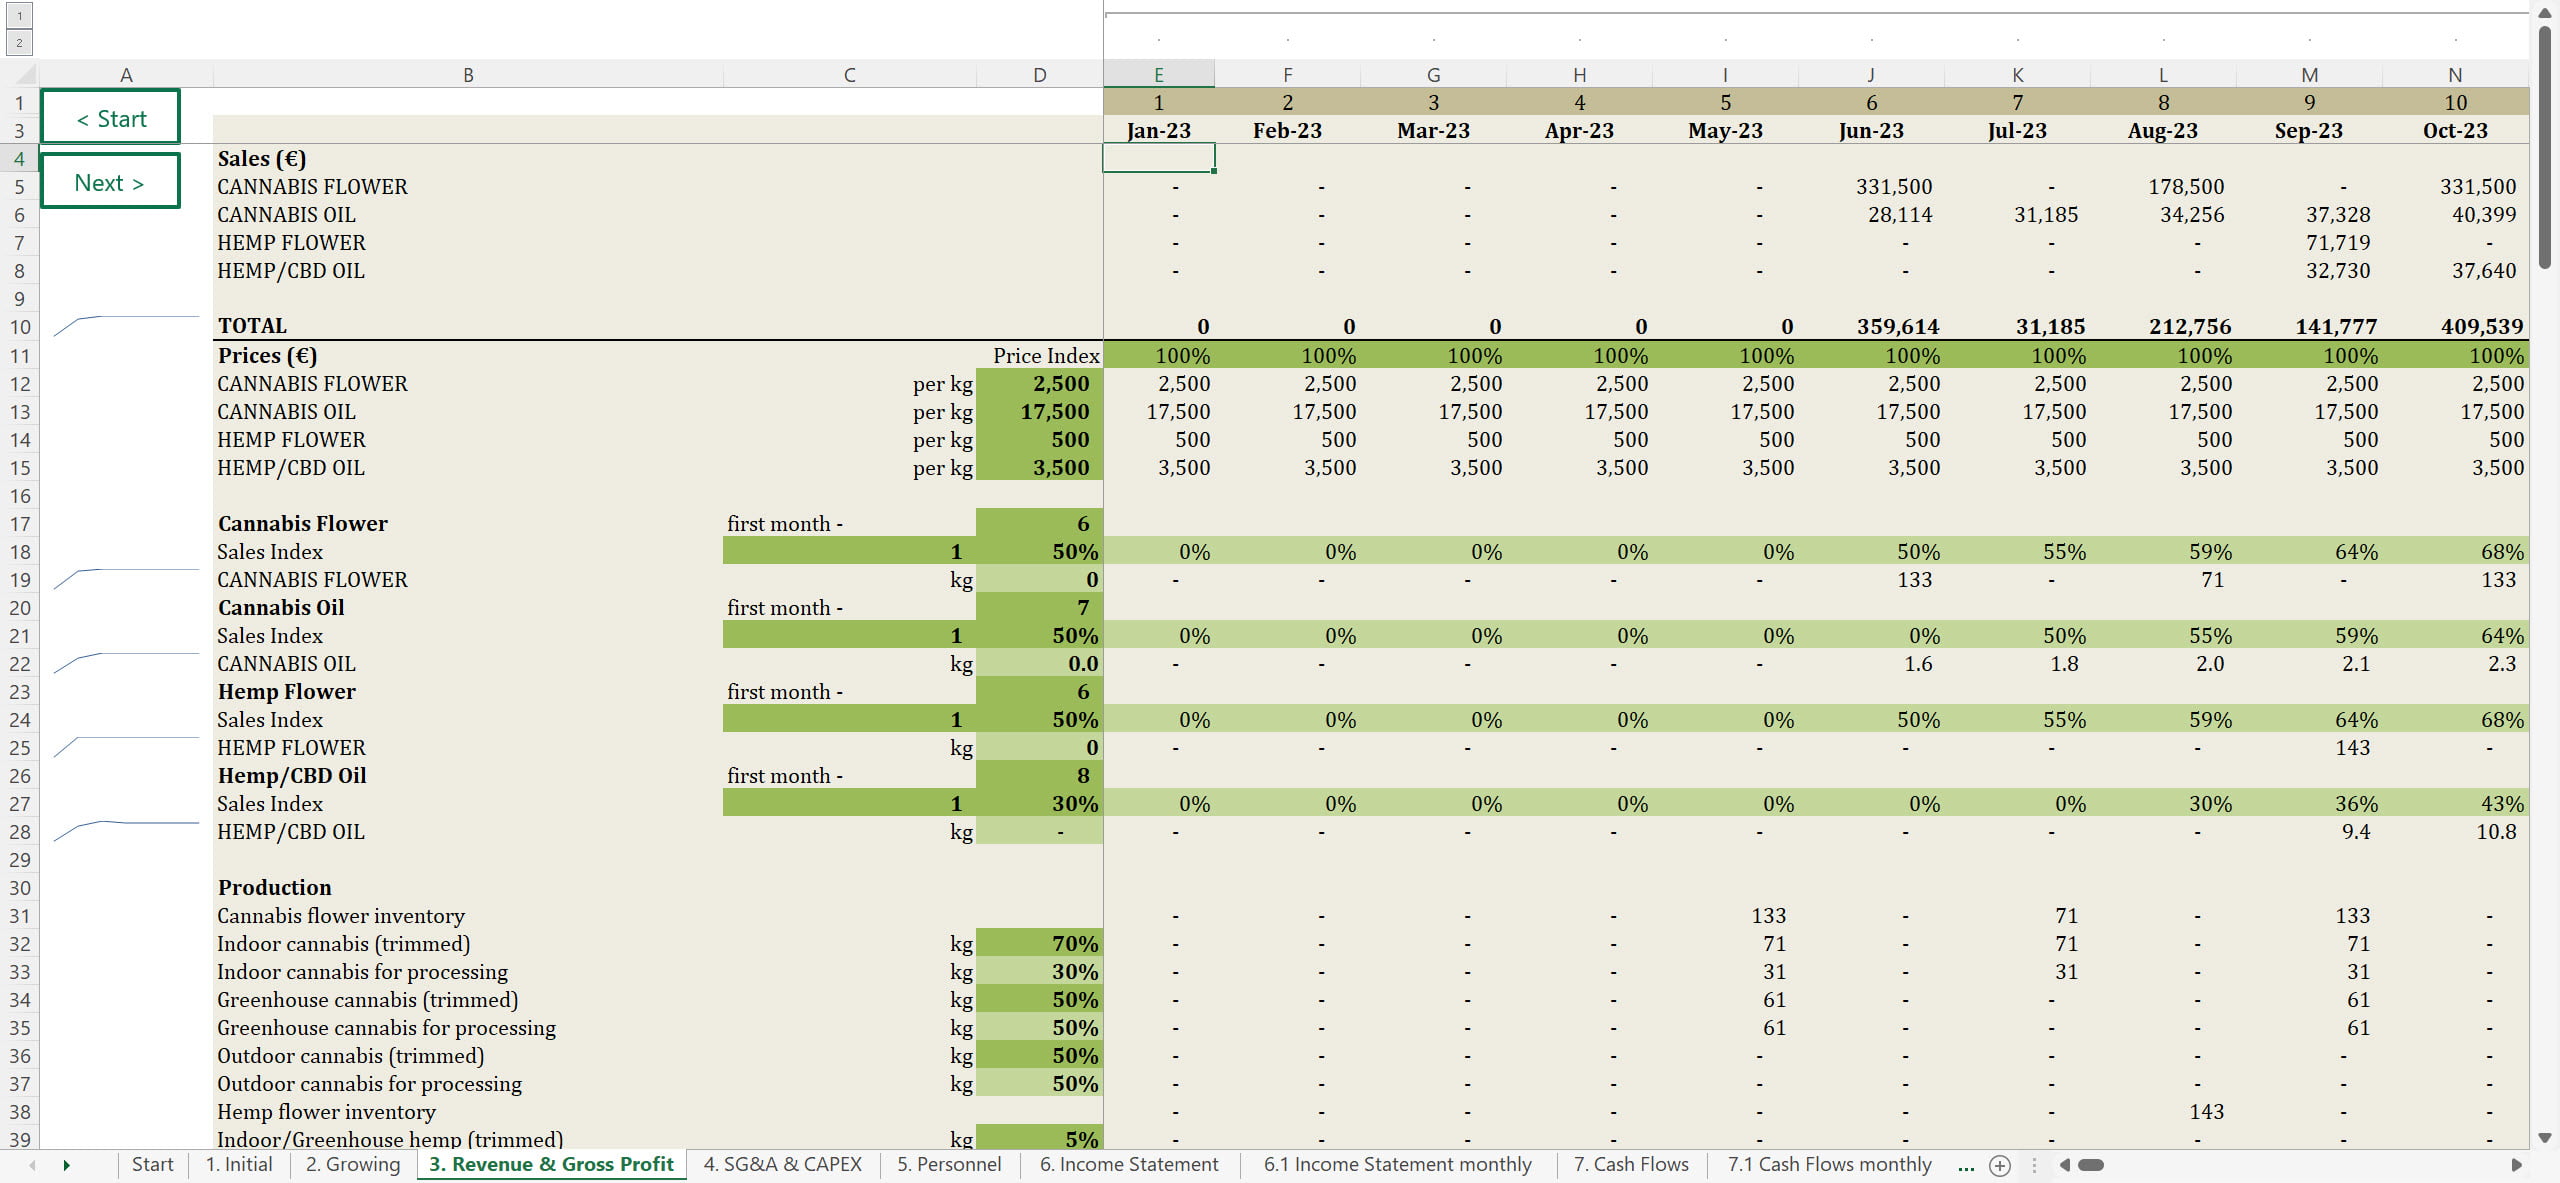The image size is (2560, 1183).
Task: Show more sheet tabs via ellipsis
Action: (x=1966, y=1165)
